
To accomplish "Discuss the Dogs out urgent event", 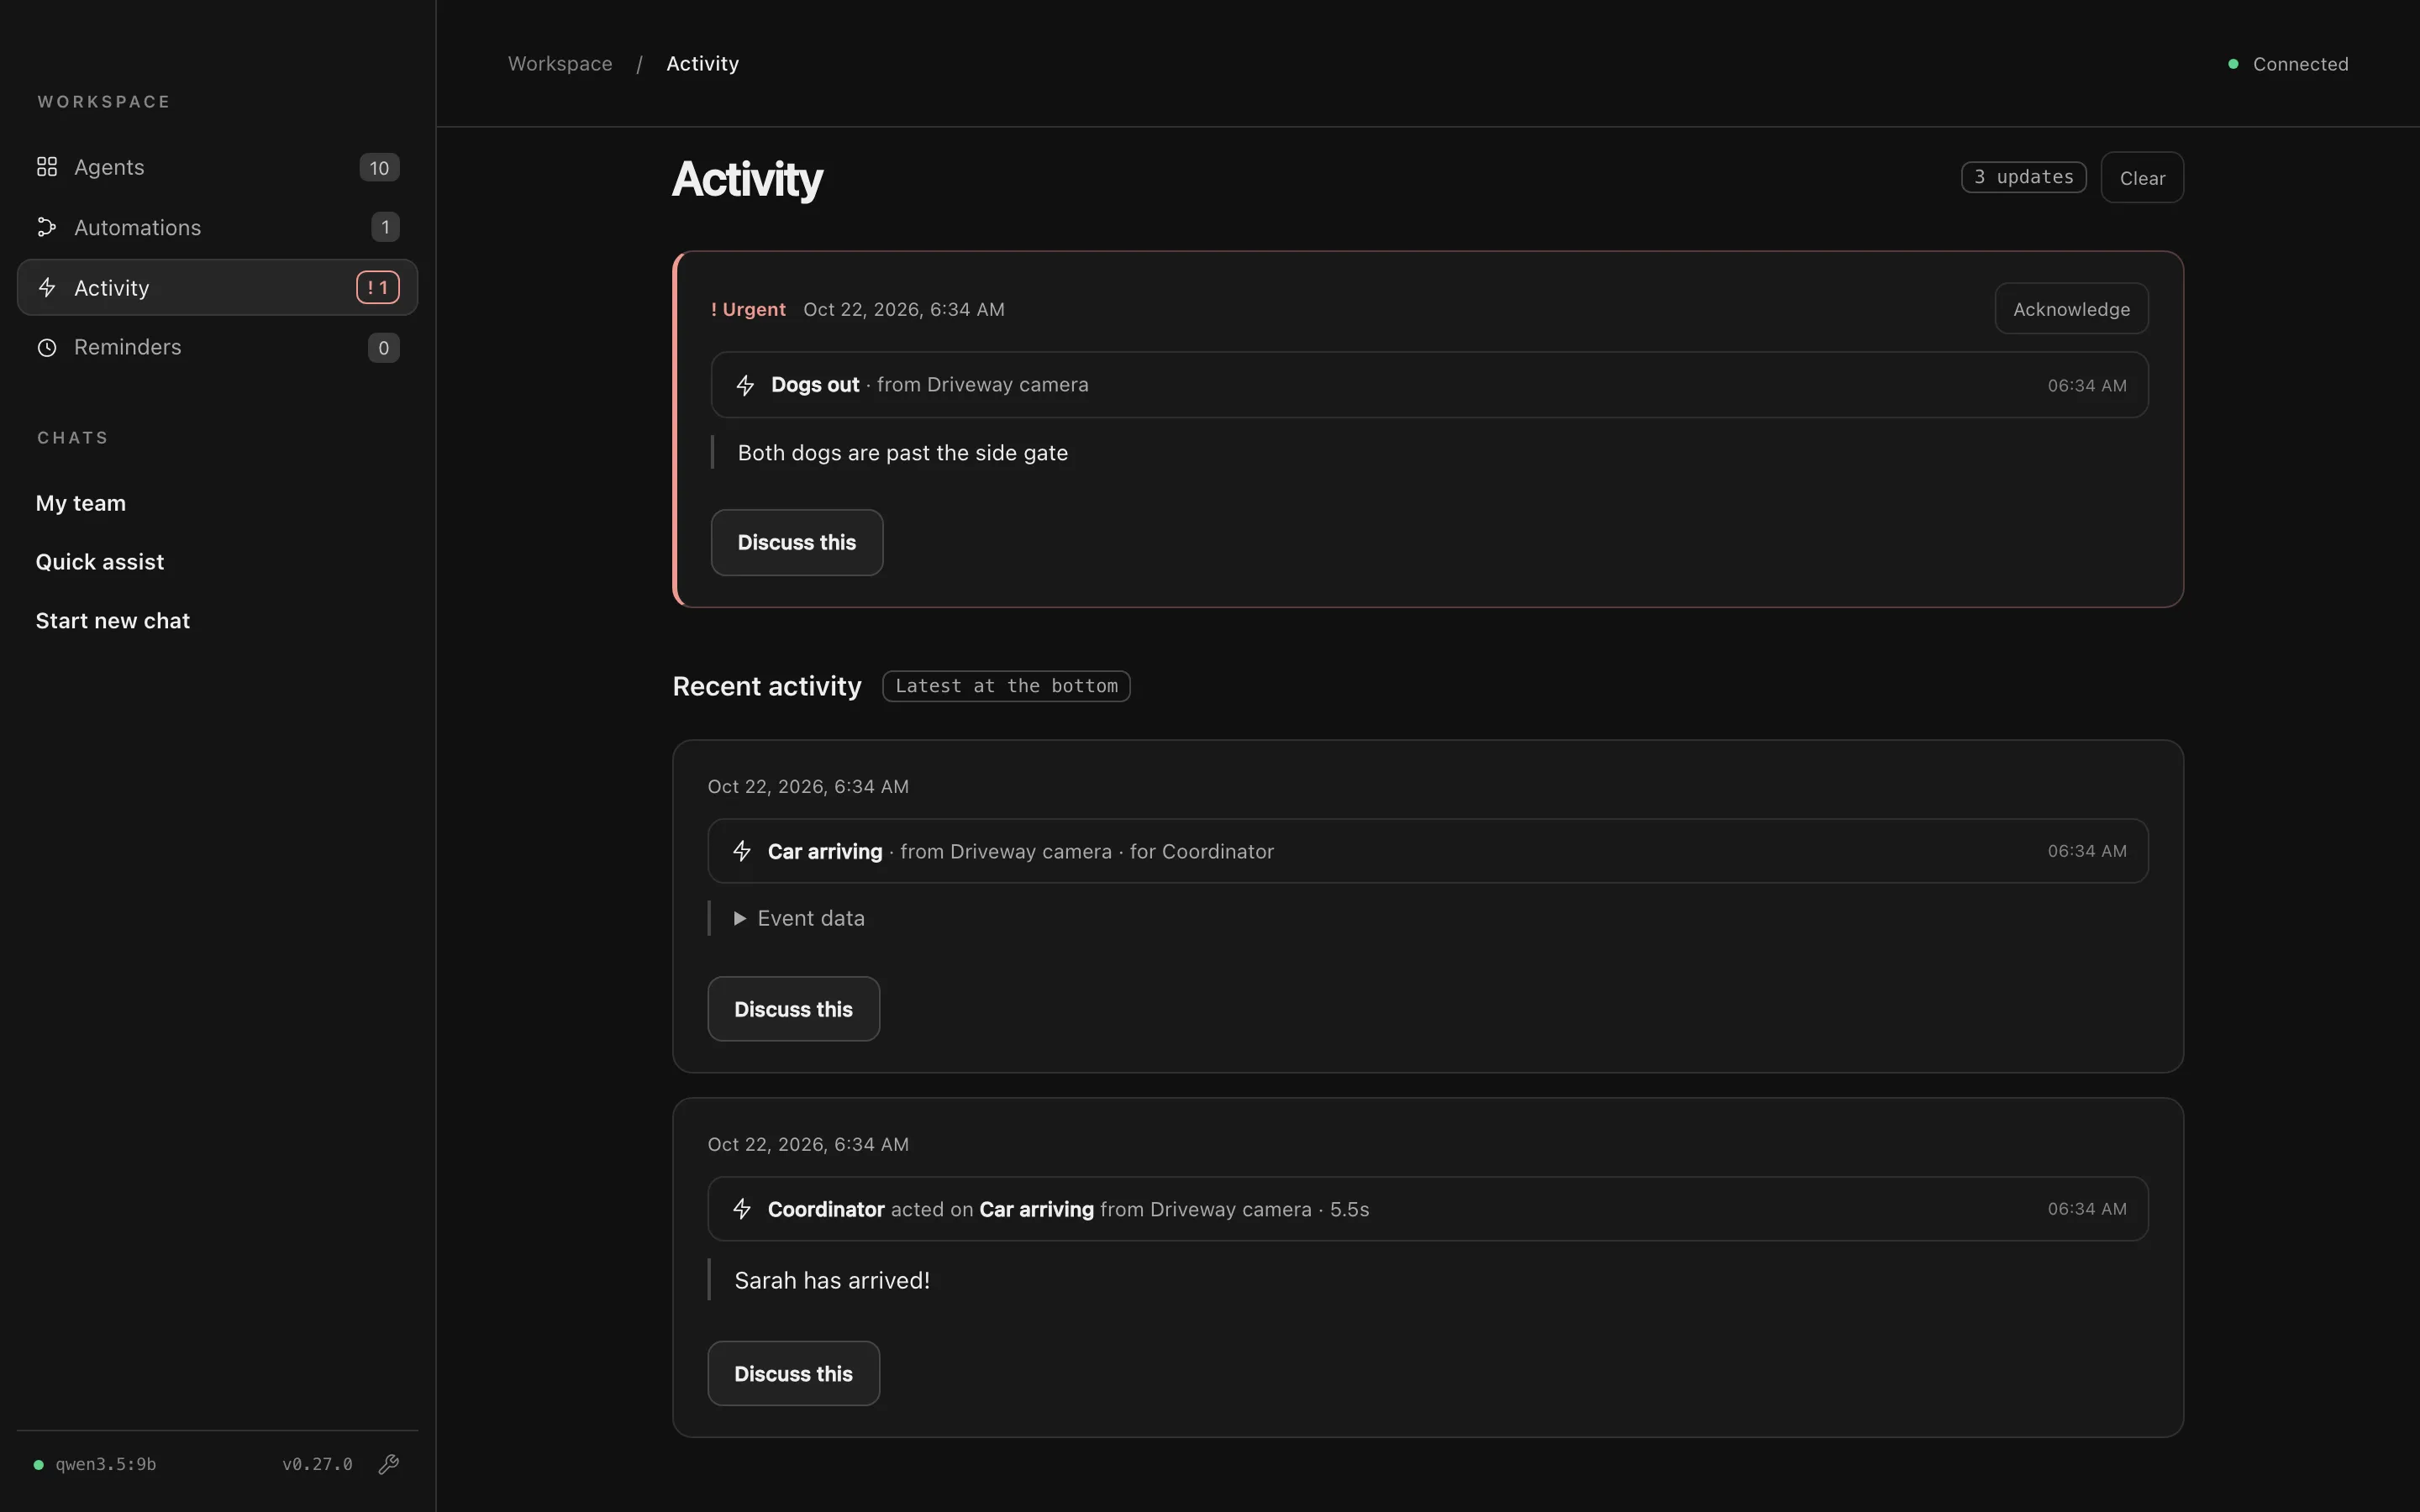I will pos(797,543).
